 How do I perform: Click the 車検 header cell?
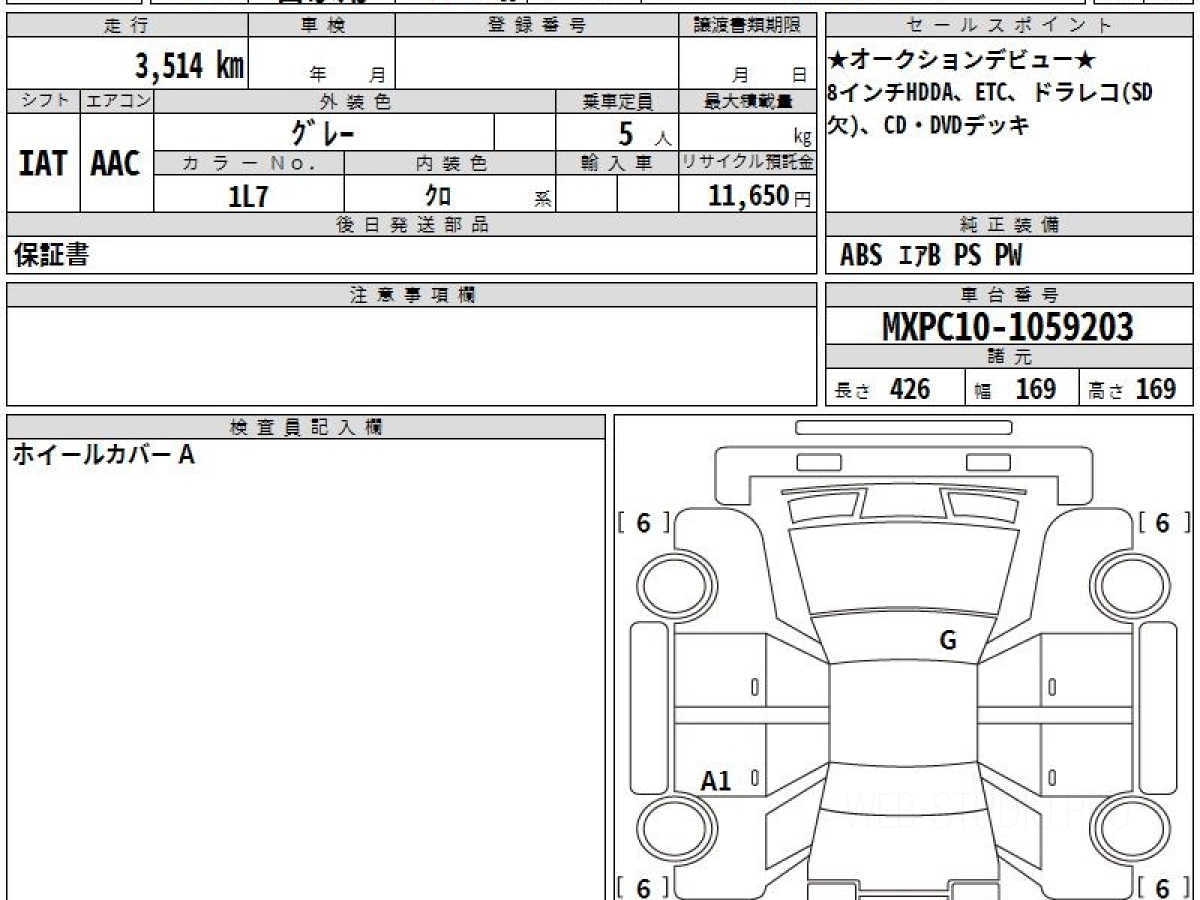click(x=322, y=26)
